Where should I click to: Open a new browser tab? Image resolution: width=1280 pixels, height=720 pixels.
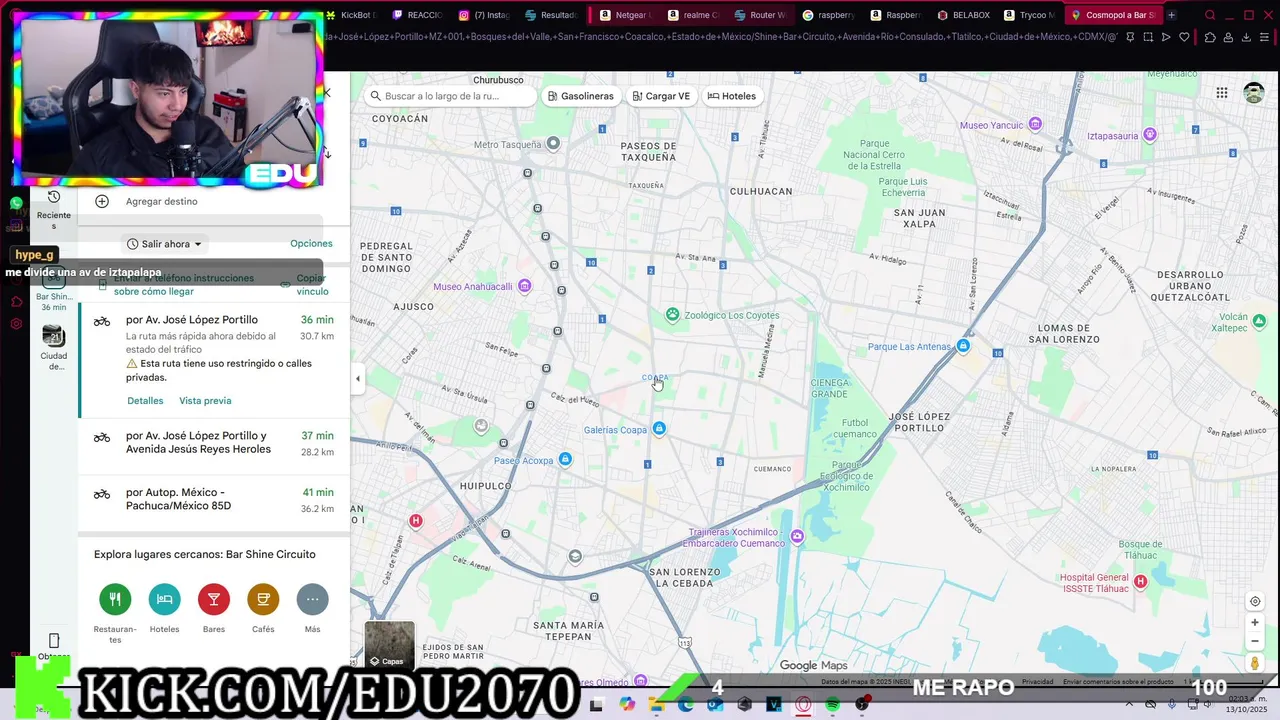point(1172,15)
